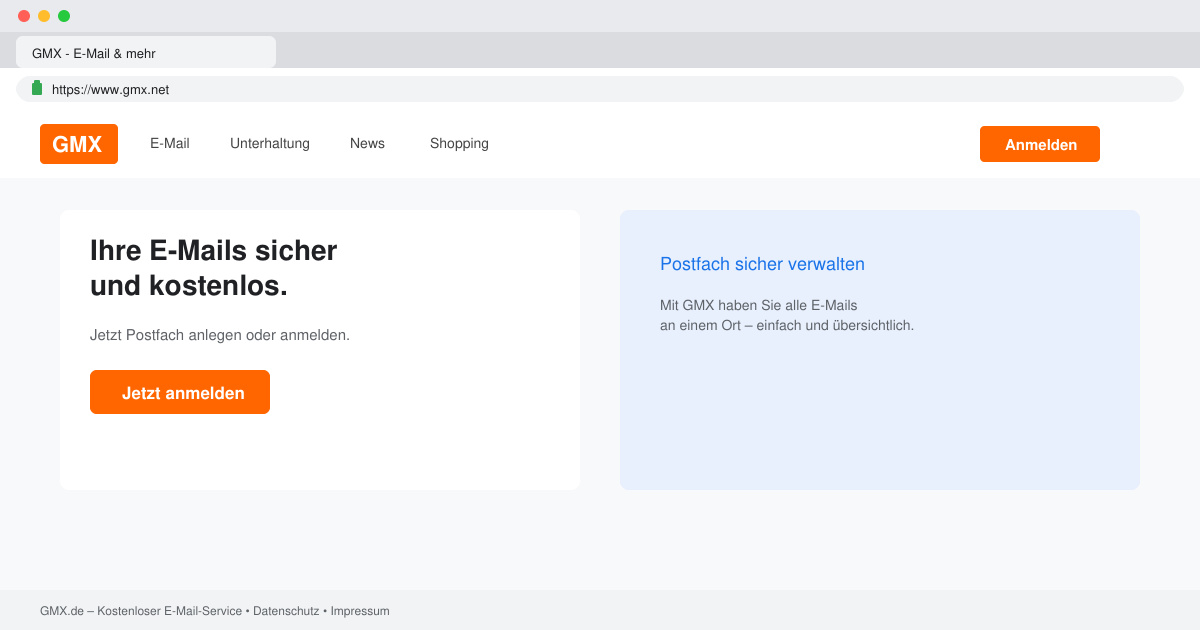Open the Postfach sicher verwalten link
1200x630 pixels.
(762, 264)
